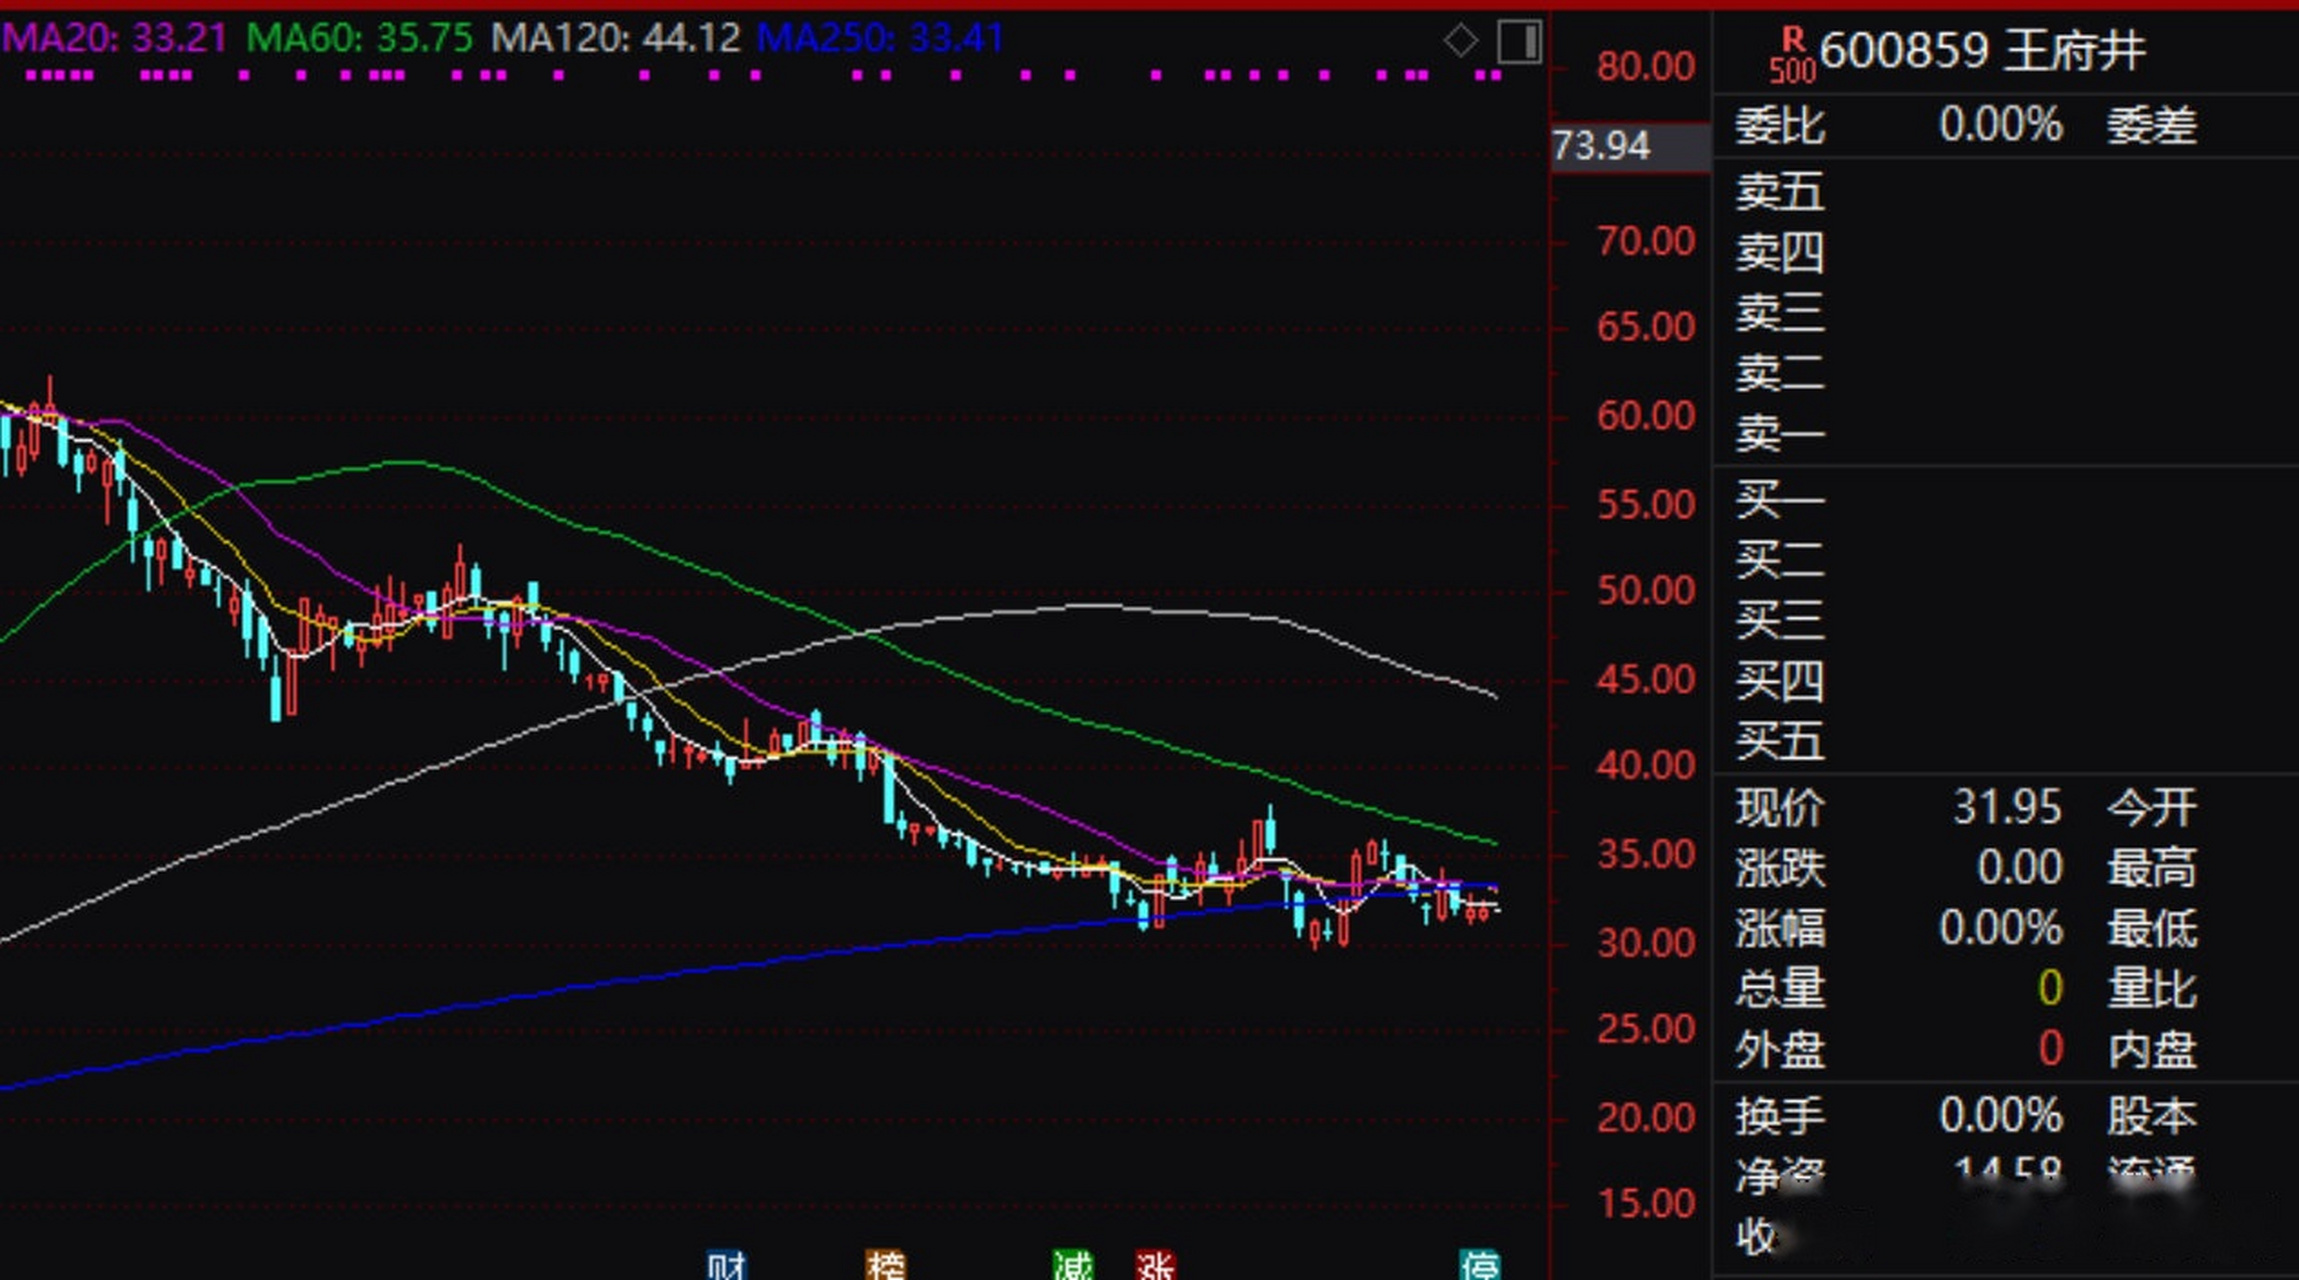This screenshot has height=1280, width=2299.
Task: Click the blue 财 event marker
Action: point(727,1265)
